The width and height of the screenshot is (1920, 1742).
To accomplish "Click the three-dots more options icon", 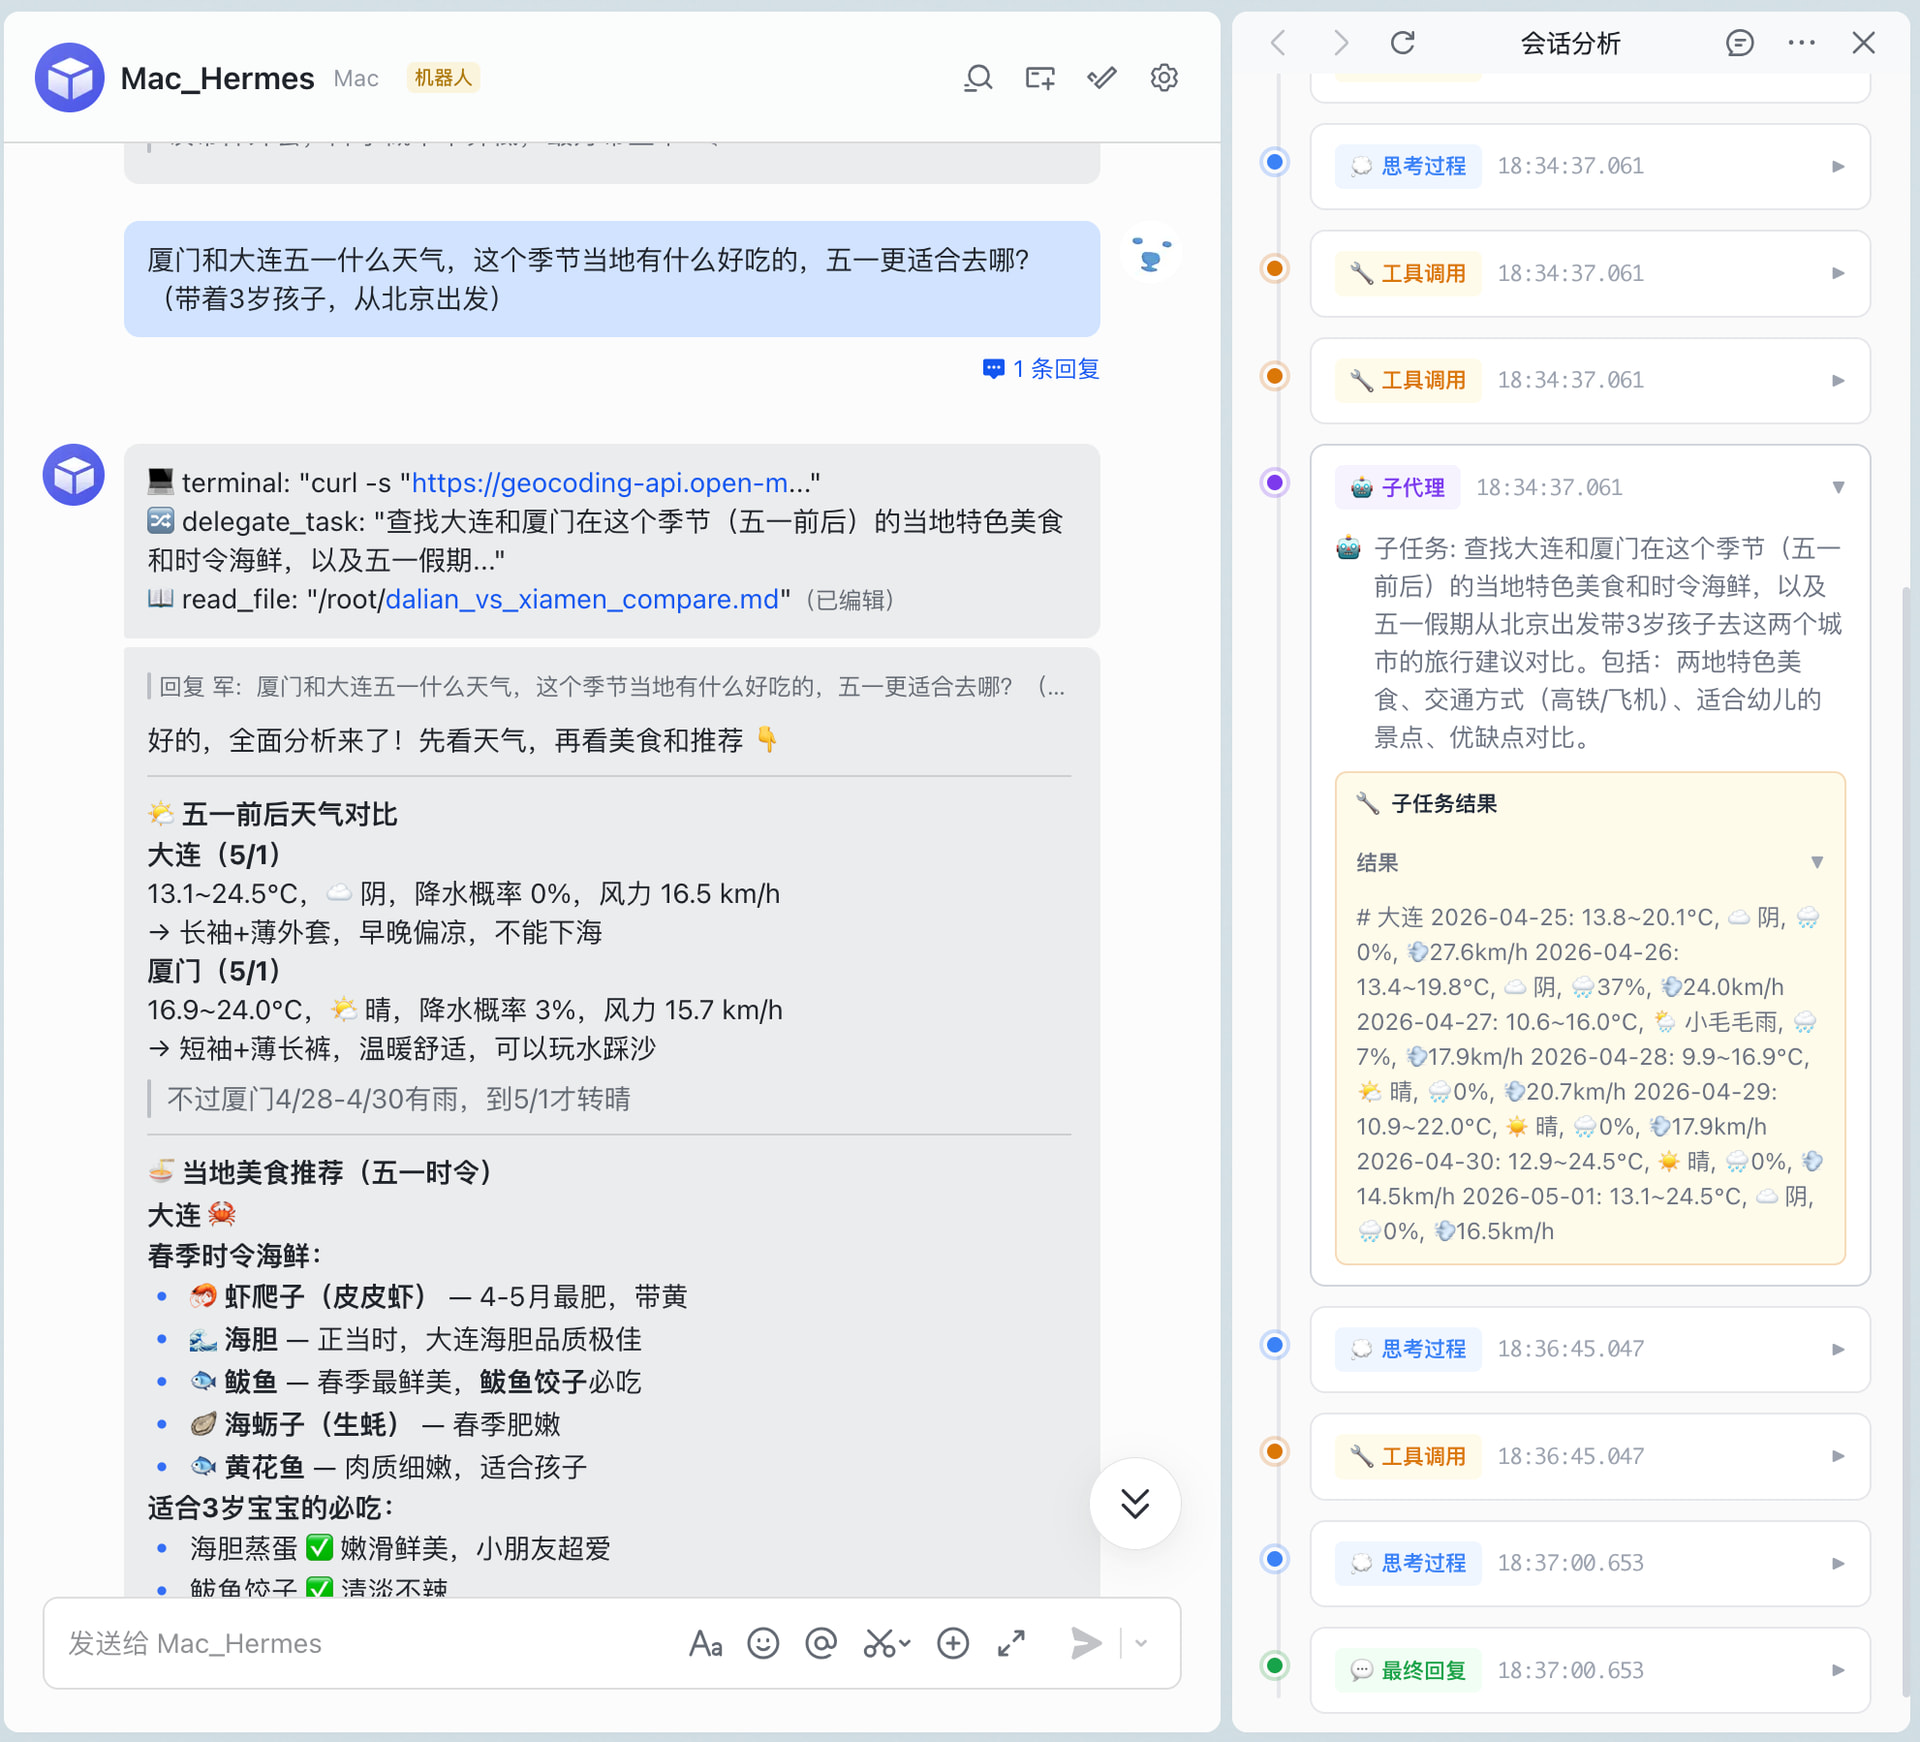I will pyautogui.click(x=1801, y=43).
